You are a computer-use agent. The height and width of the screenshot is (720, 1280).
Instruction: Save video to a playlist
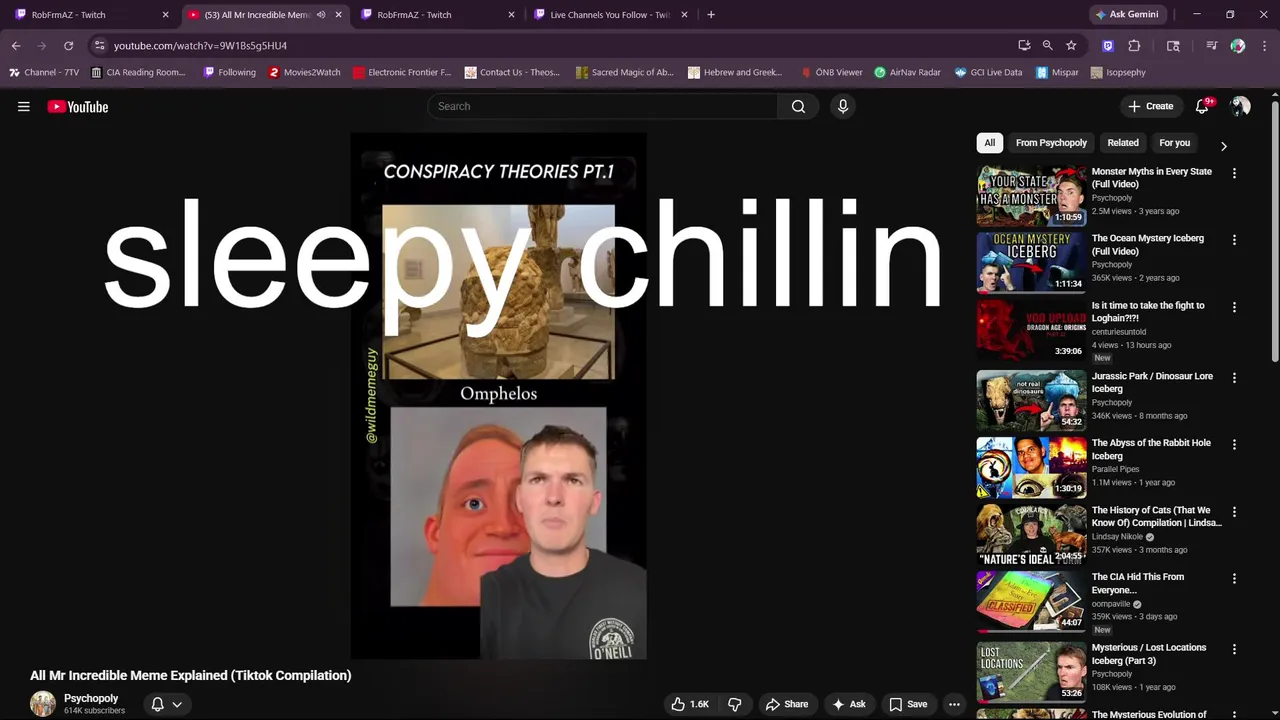coord(908,704)
